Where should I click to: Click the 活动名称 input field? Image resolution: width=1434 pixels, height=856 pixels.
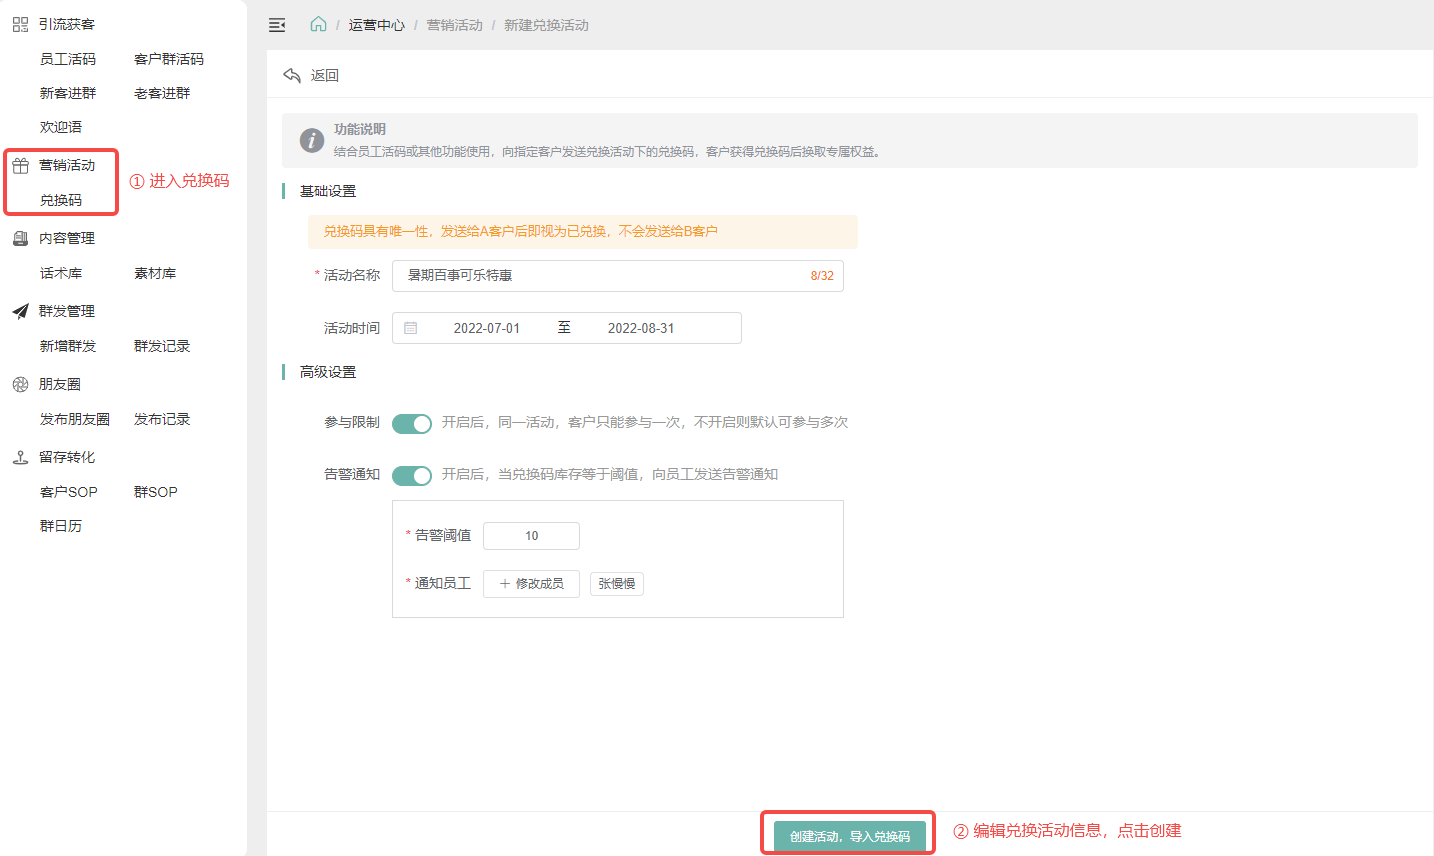[600, 276]
